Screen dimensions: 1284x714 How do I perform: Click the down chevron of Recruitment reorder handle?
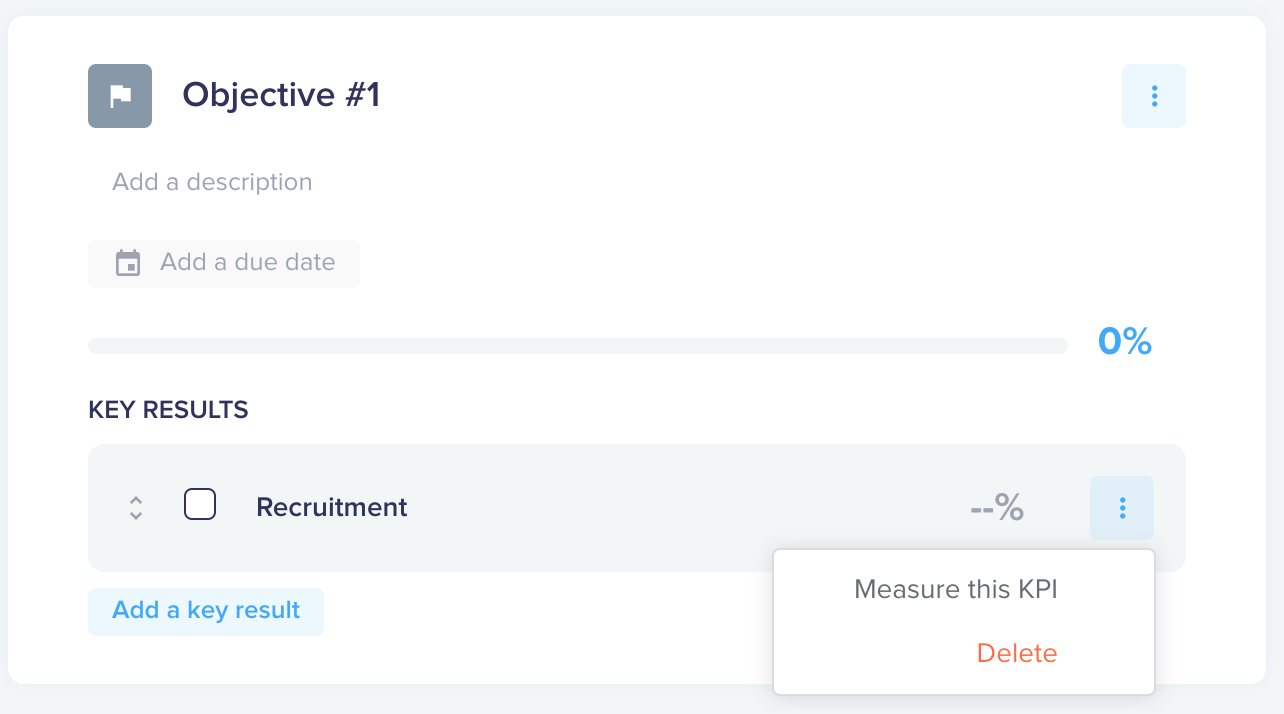pyautogui.click(x=136, y=516)
